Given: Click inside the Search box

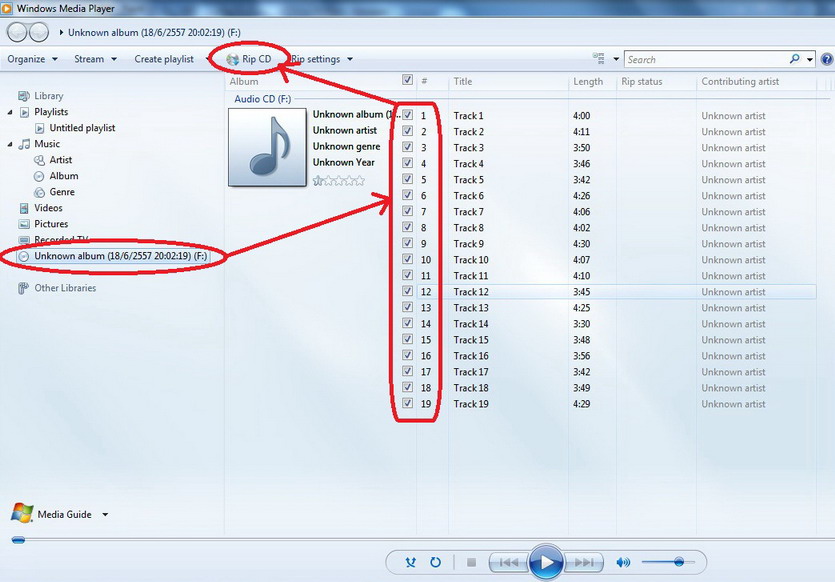Looking at the screenshot, I should 706,60.
